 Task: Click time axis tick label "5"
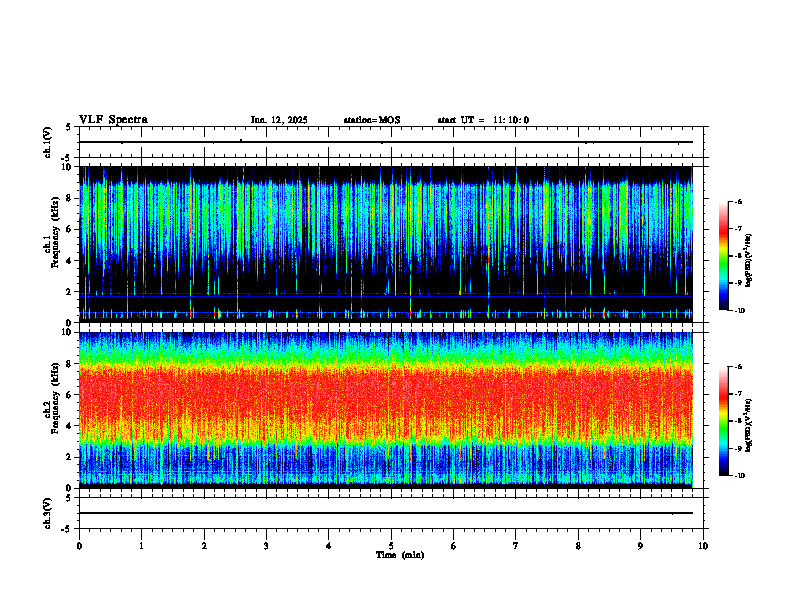point(391,546)
